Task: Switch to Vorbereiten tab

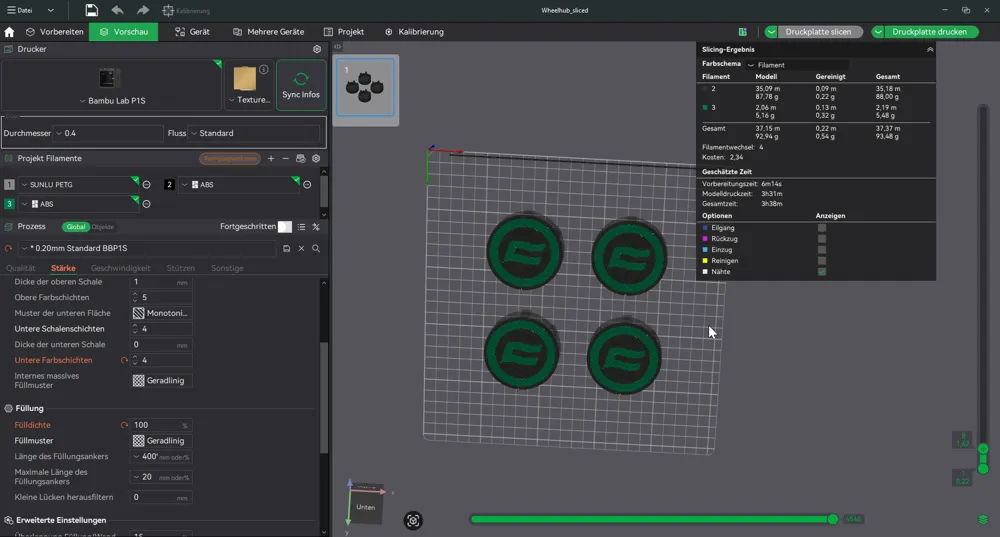Action: coord(55,32)
